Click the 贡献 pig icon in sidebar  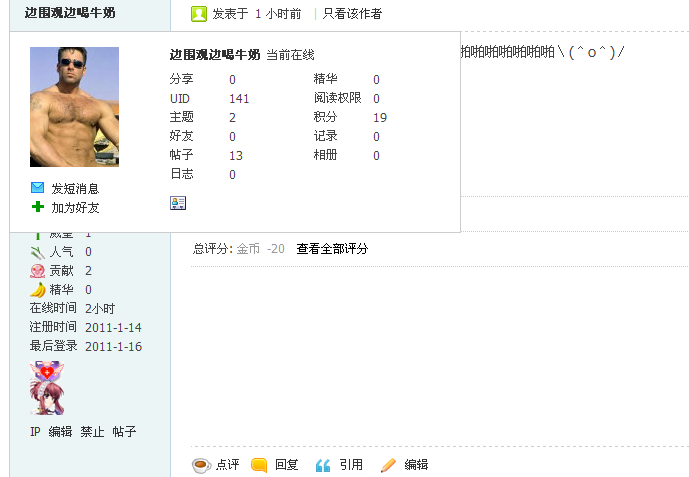(38, 271)
